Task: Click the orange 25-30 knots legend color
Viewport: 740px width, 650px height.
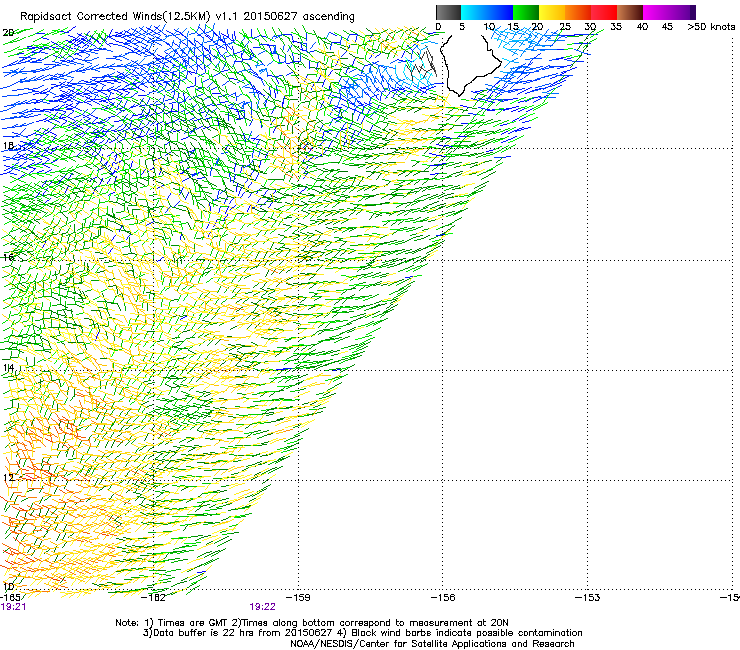Action: (x=578, y=12)
